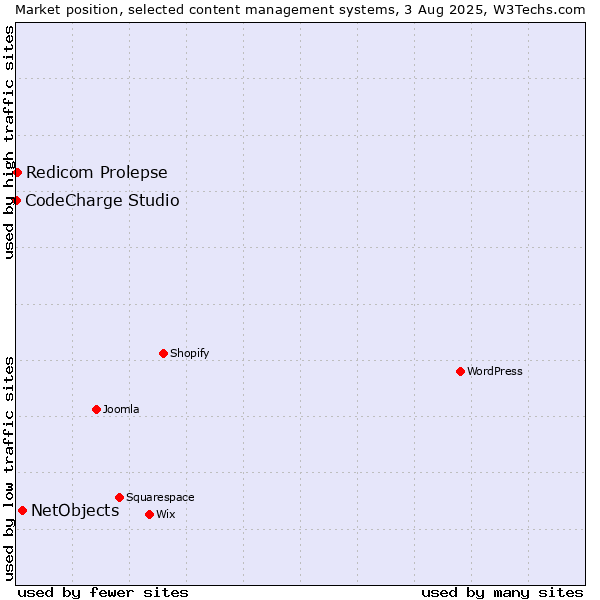
Task: Click the 'used by many sites' axis label
Action: 502,593
